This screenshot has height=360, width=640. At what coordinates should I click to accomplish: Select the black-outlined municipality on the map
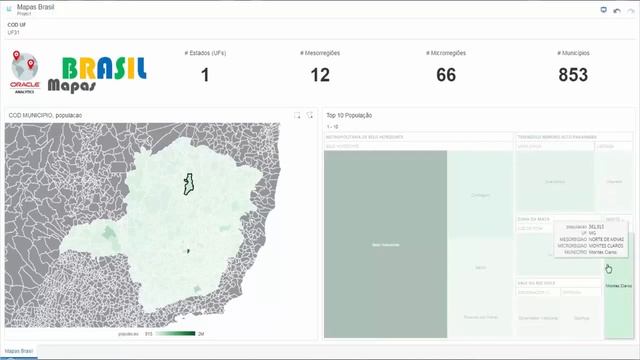pyautogui.click(x=188, y=184)
